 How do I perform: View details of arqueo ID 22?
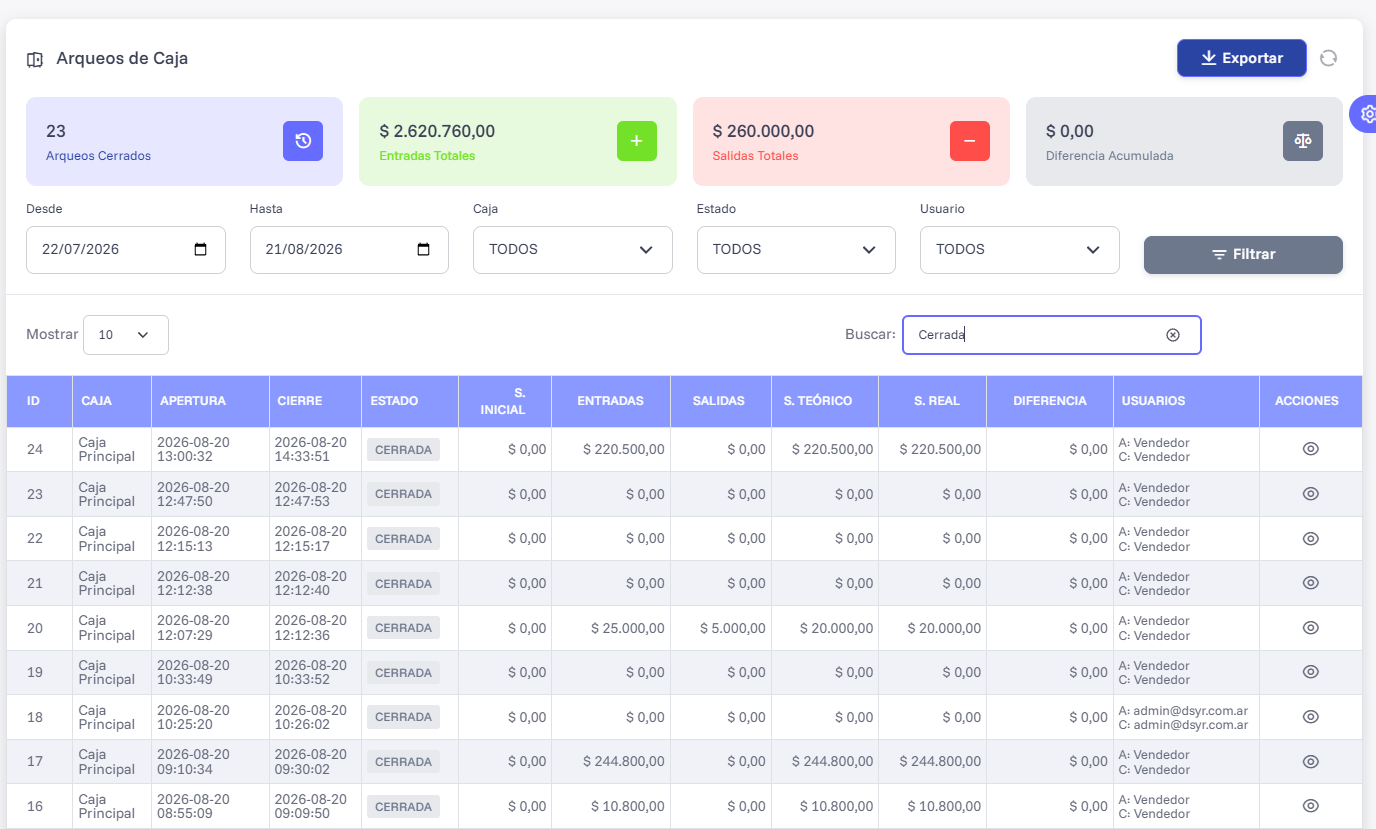(1311, 538)
